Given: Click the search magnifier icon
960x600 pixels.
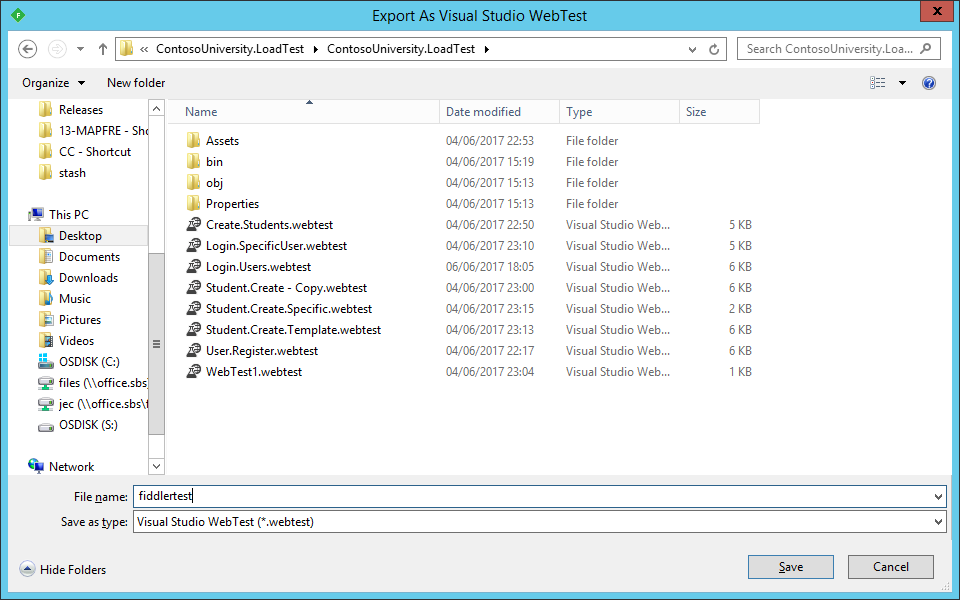Looking at the screenshot, I should tap(926, 48).
